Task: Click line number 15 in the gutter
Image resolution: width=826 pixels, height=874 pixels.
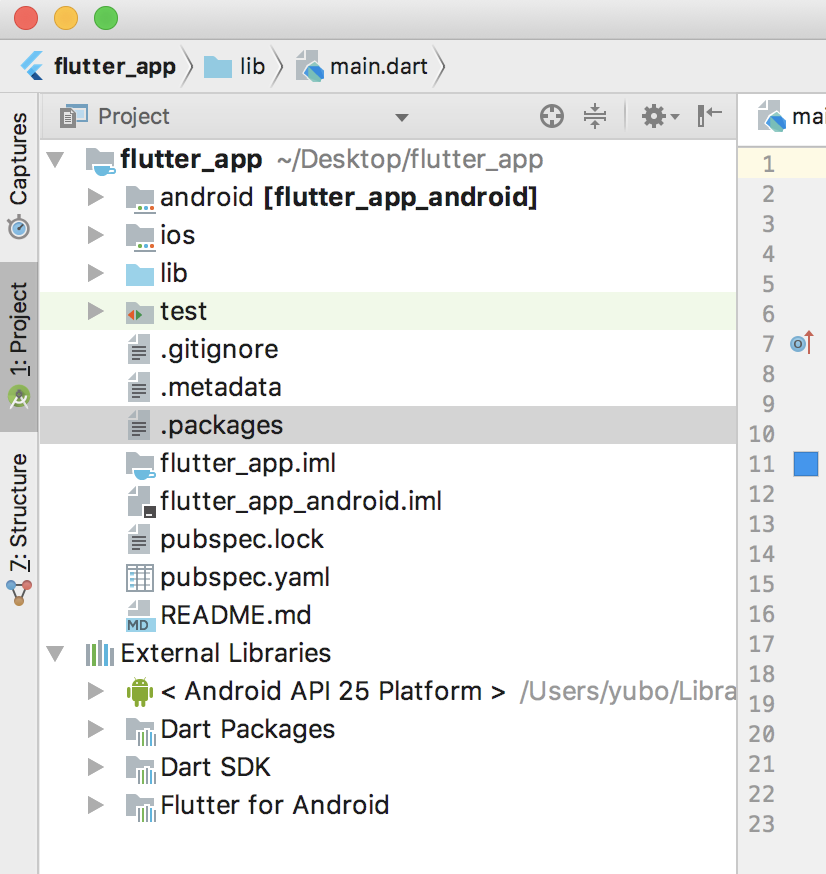Action: (761, 584)
